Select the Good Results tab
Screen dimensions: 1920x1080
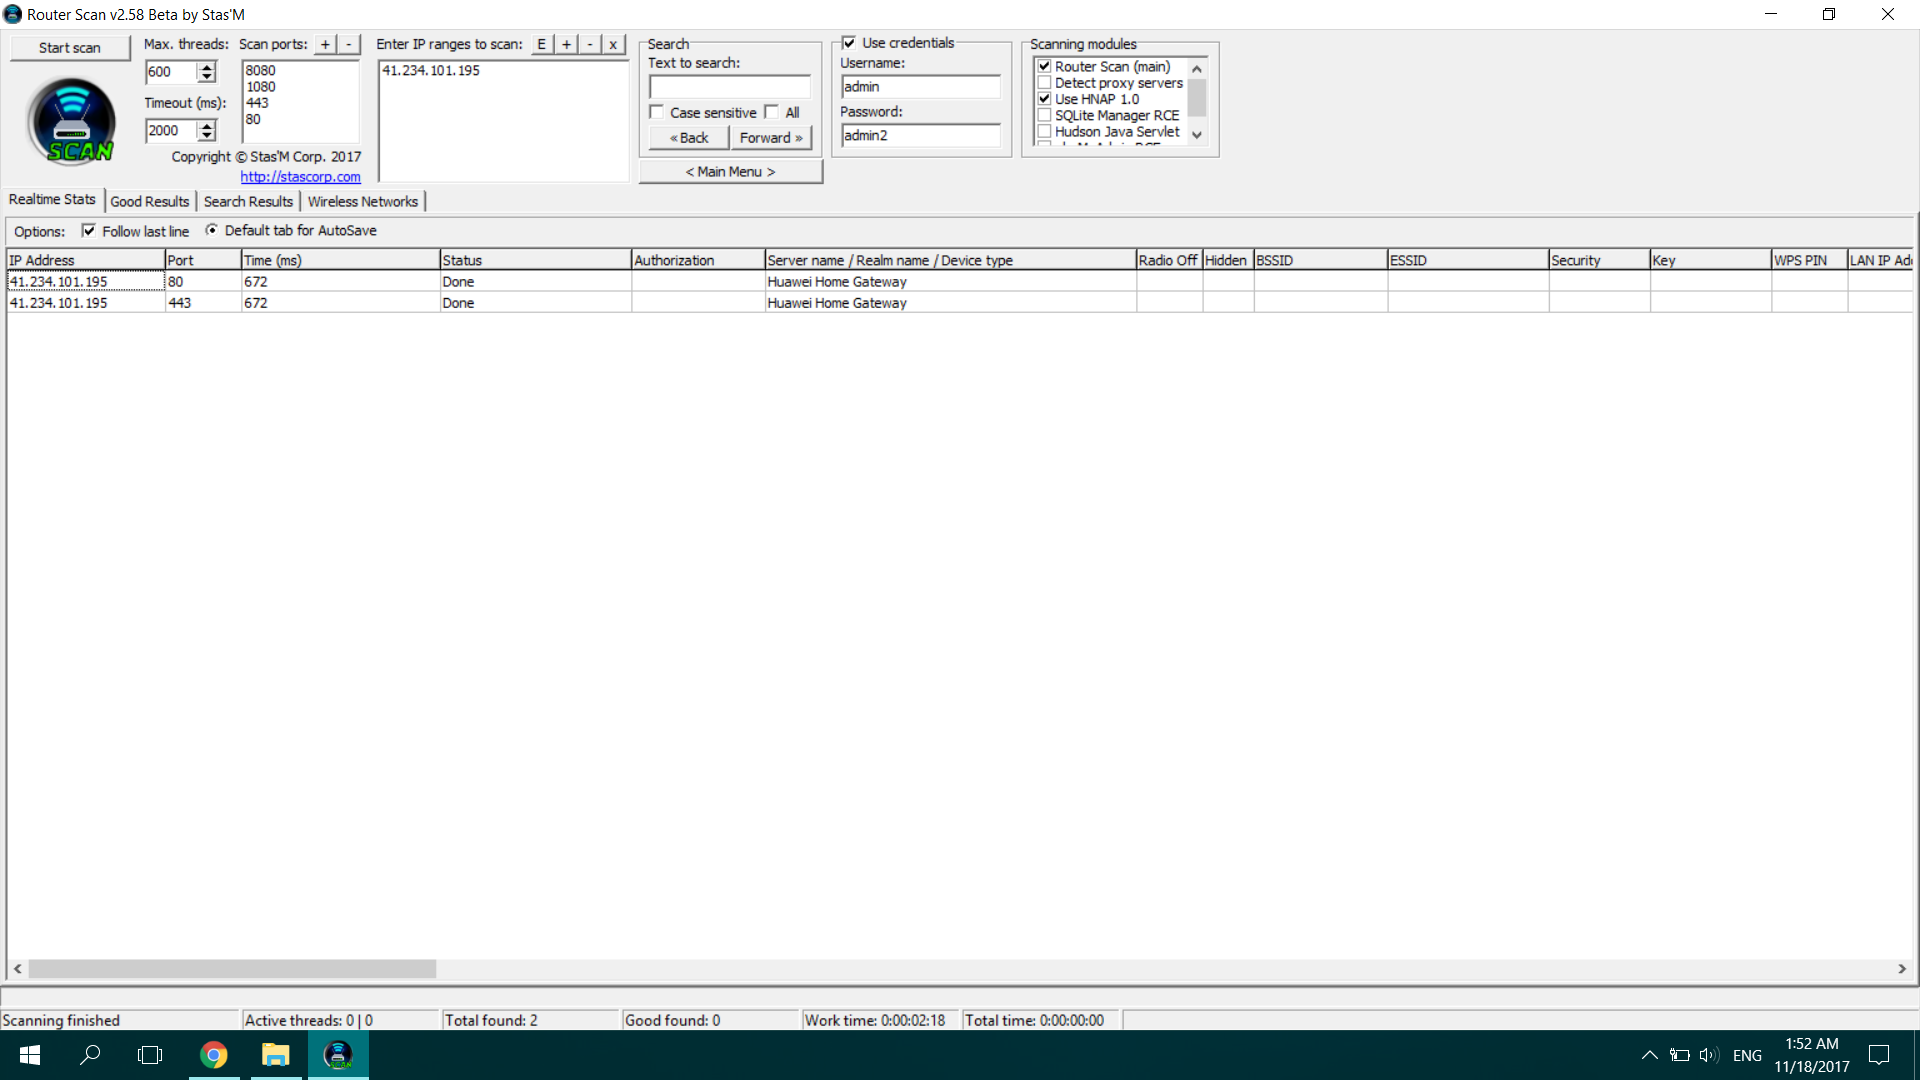tap(149, 200)
